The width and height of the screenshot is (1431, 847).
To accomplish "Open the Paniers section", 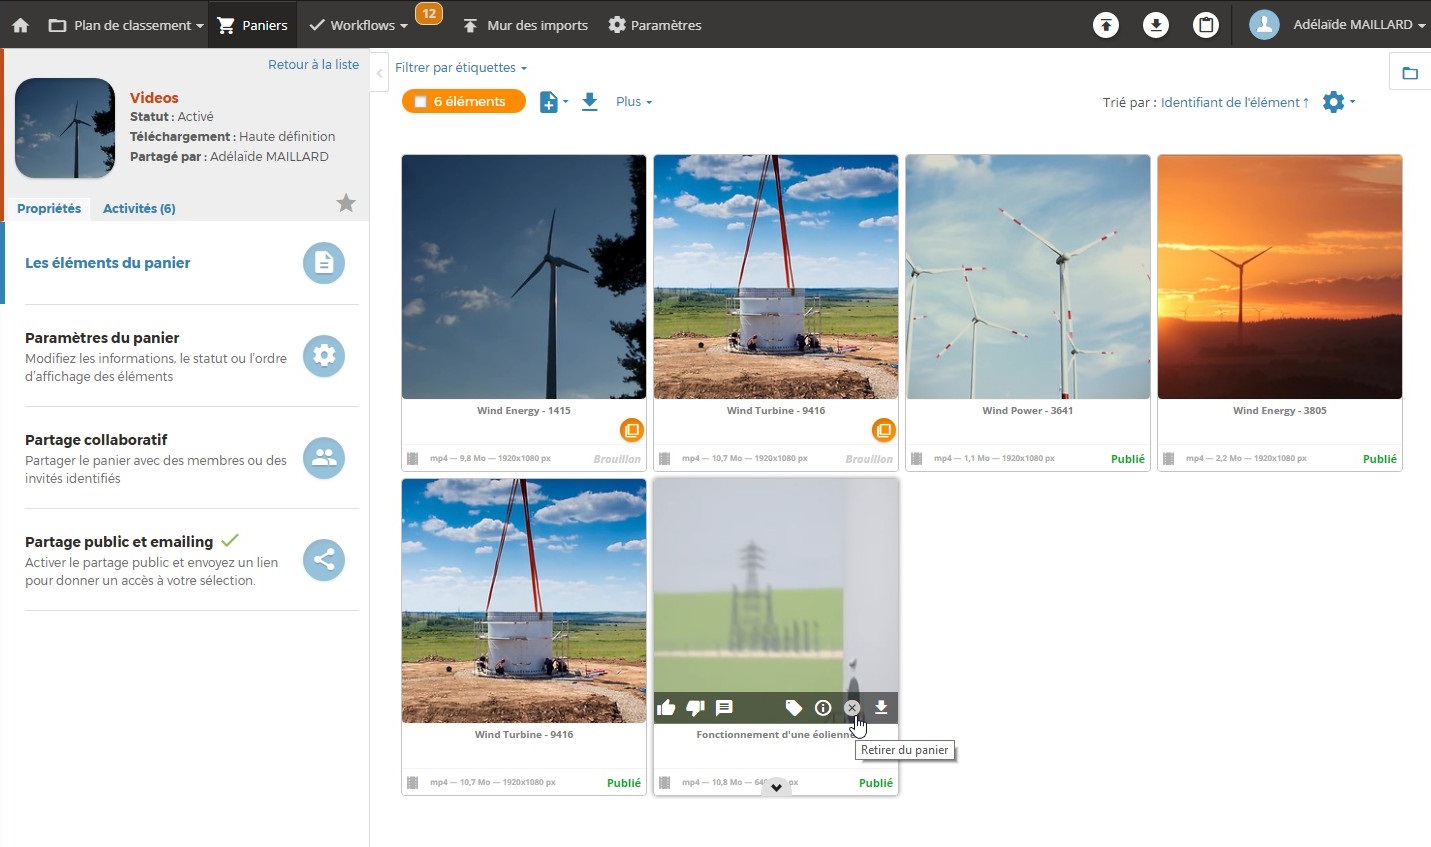I will pyautogui.click(x=253, y=25).
